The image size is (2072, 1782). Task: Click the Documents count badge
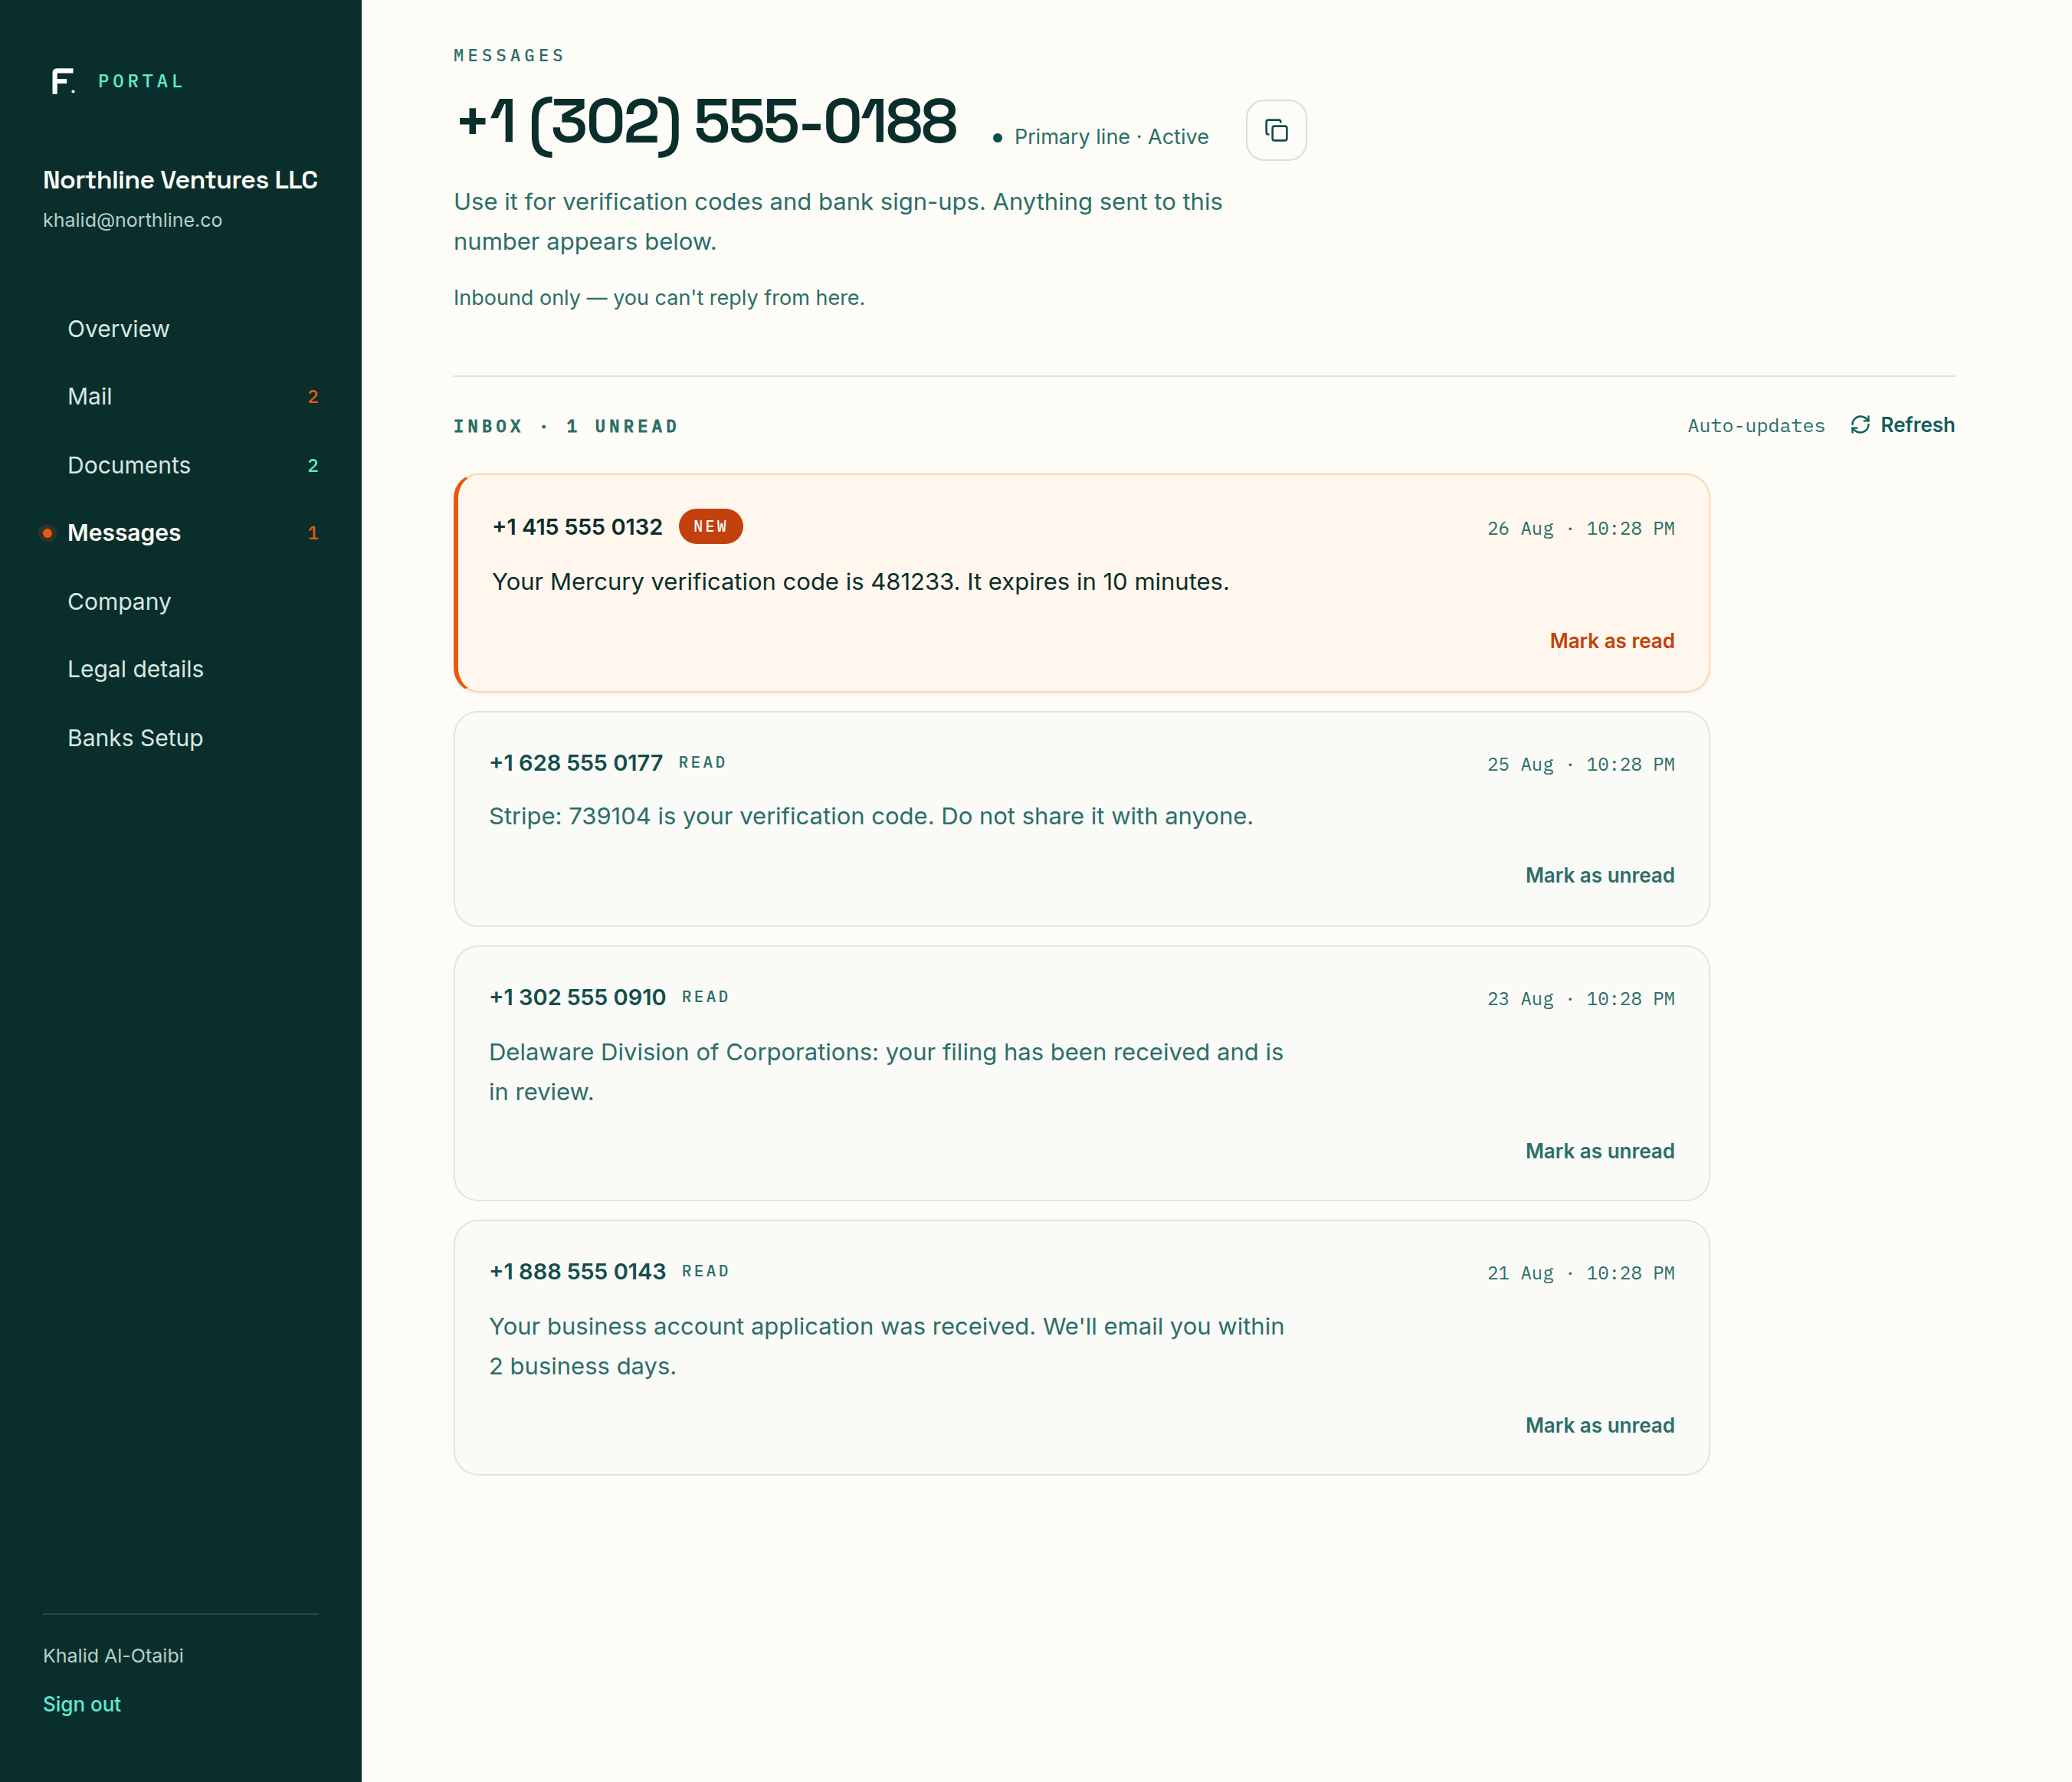313,465
